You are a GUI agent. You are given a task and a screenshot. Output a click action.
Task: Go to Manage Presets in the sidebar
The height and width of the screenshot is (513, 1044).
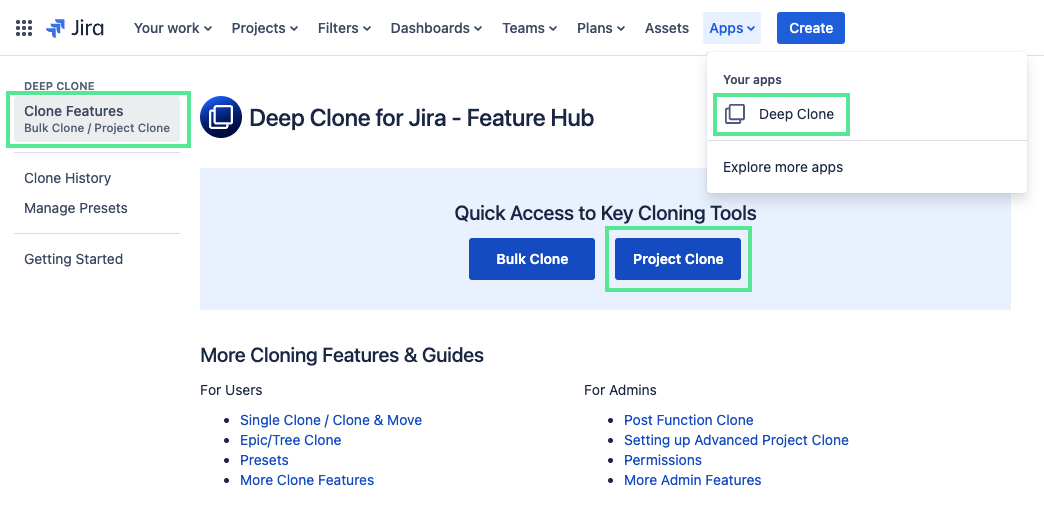[x=76, y=208]
